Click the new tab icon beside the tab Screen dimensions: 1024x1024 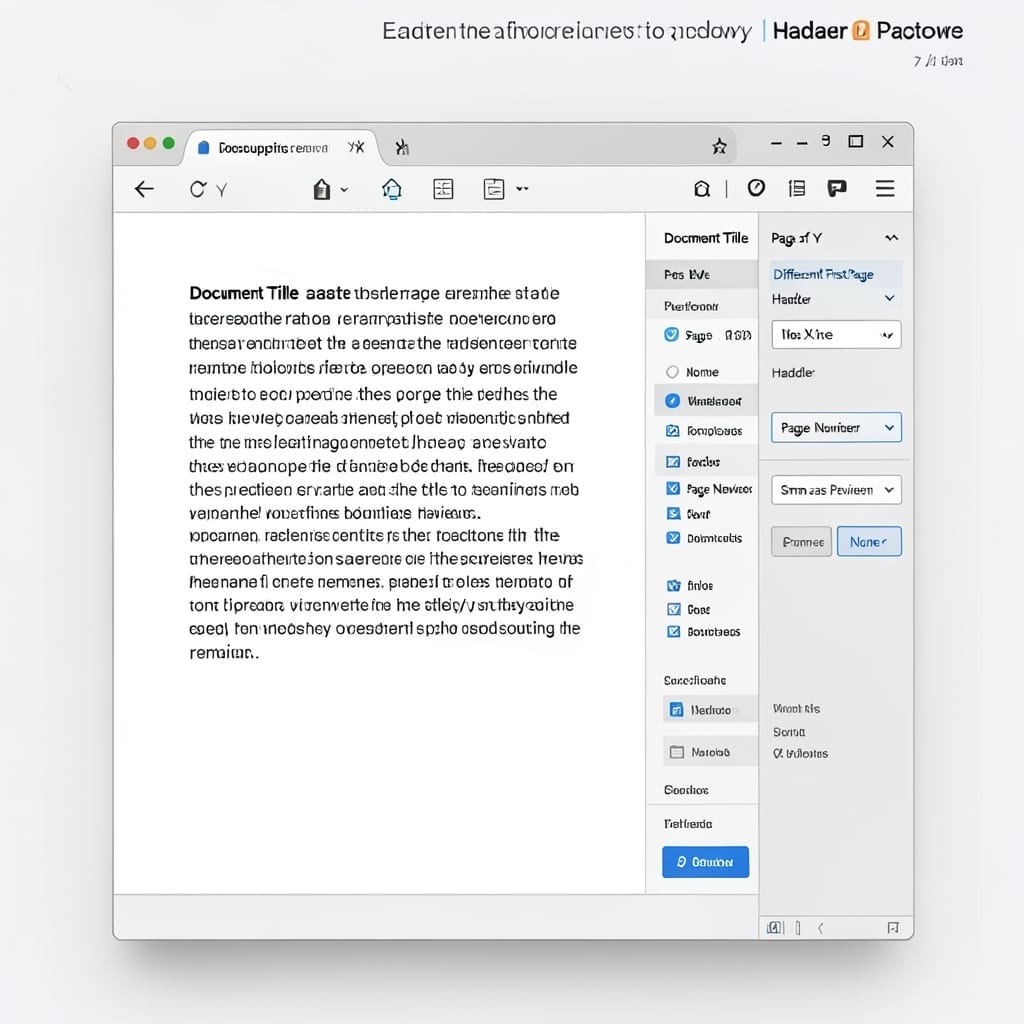tap(402, 148)
